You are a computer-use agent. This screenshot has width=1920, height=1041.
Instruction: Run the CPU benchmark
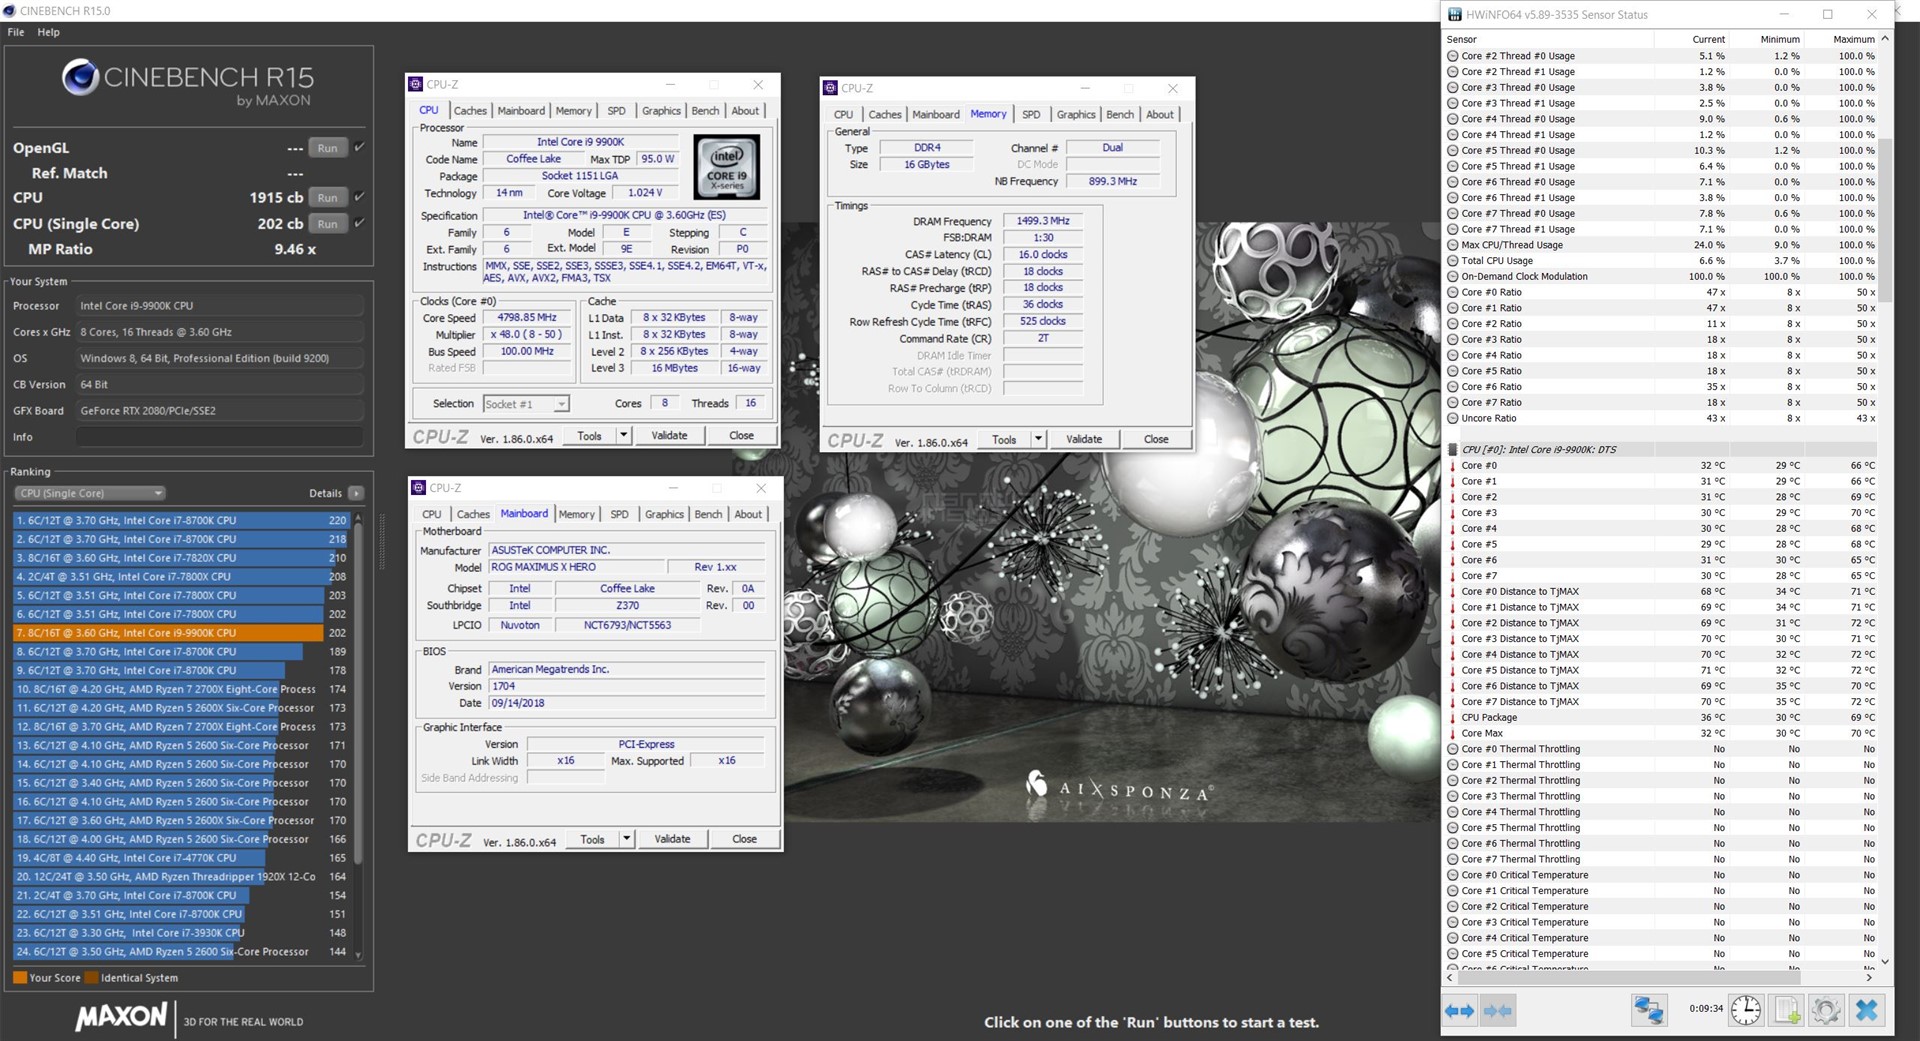[x=328, y=198]
